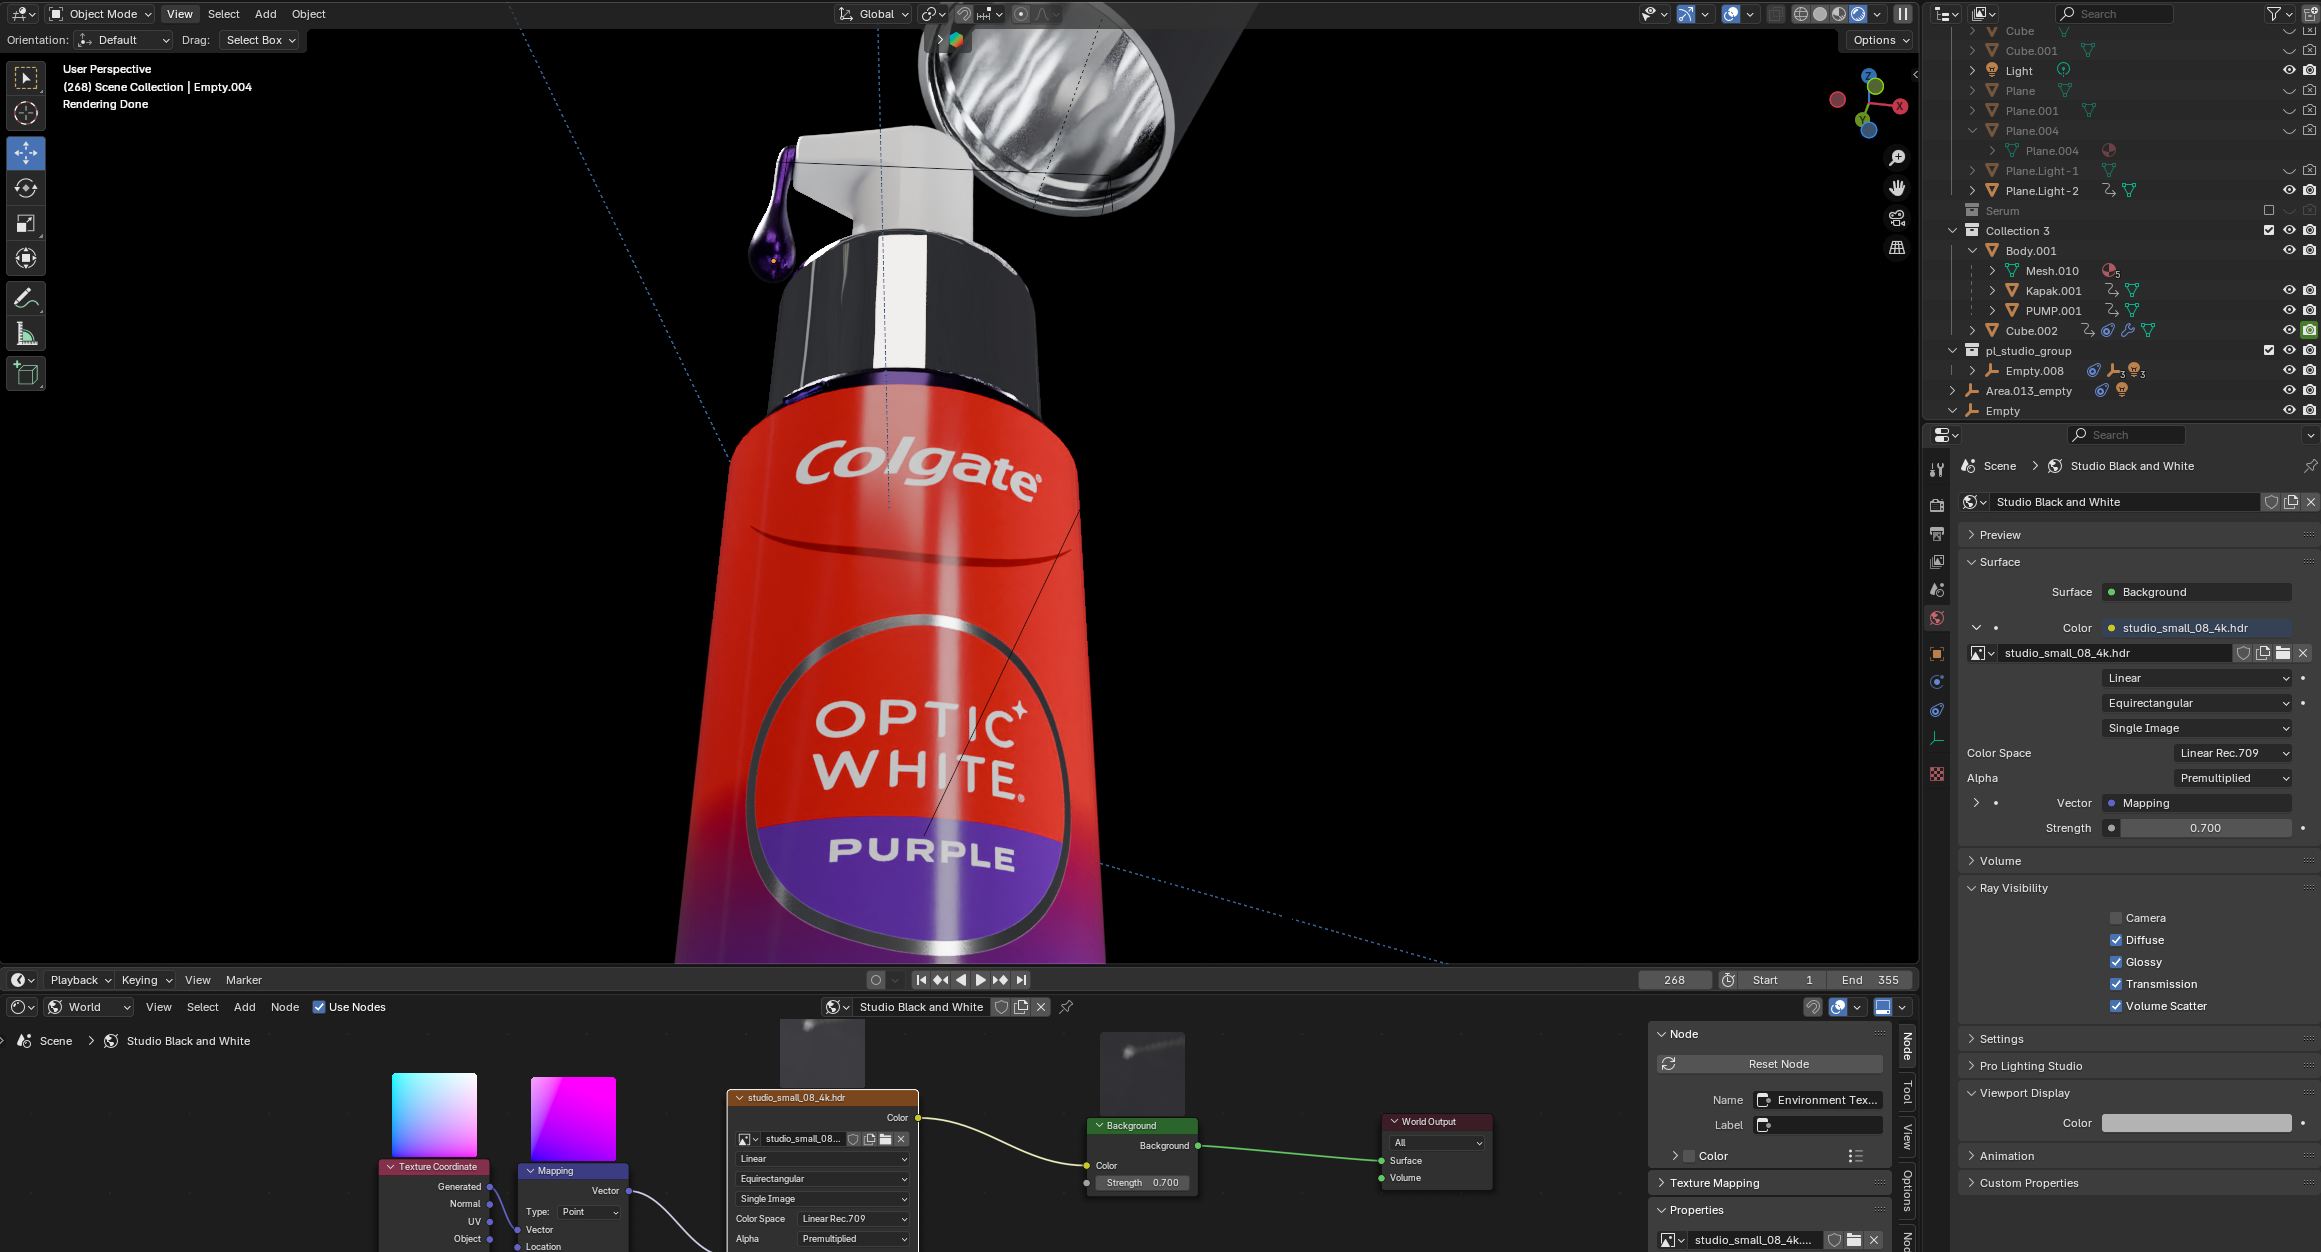This screenshot has width=2321, height=1252.
Task: Toggle the Use Nodes checkbox
Action: [319, 1007]
